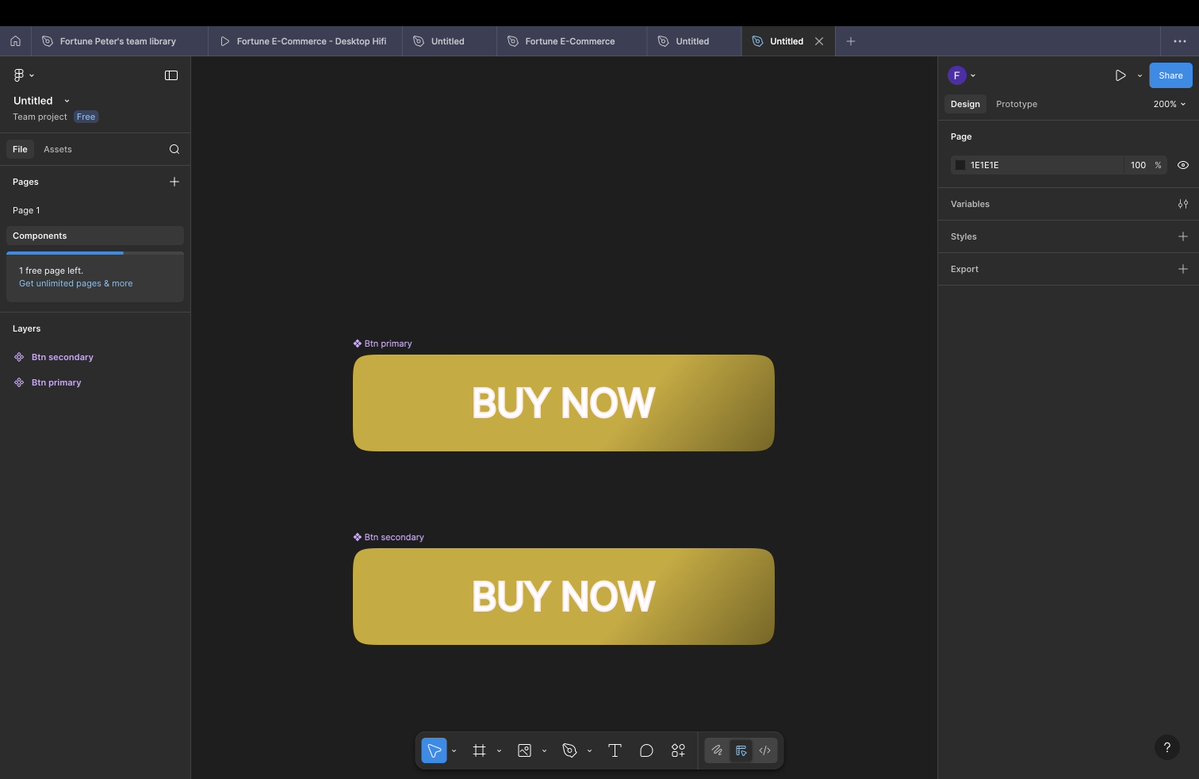Click the user avatar F

(957, 75)
